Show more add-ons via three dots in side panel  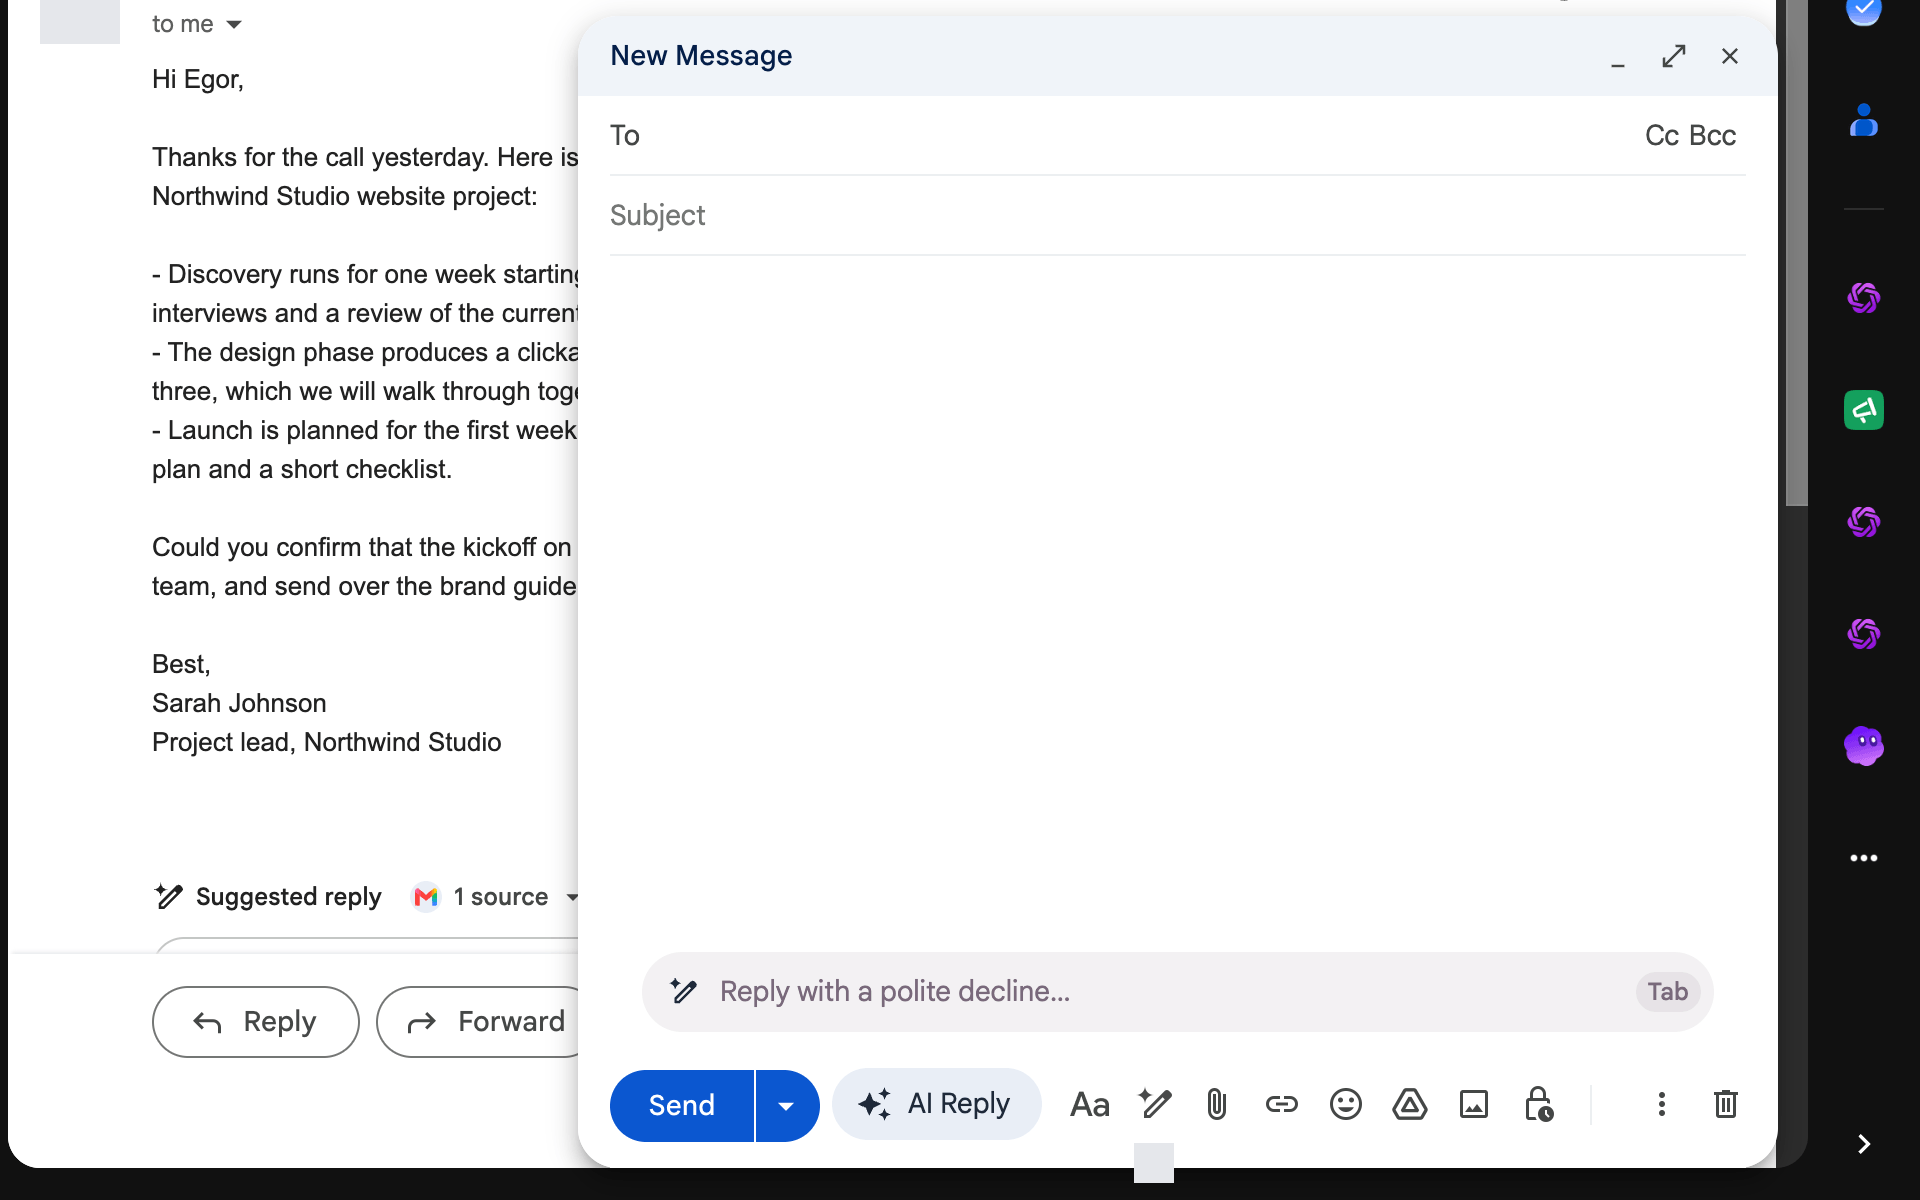(x=1864, y=858)
